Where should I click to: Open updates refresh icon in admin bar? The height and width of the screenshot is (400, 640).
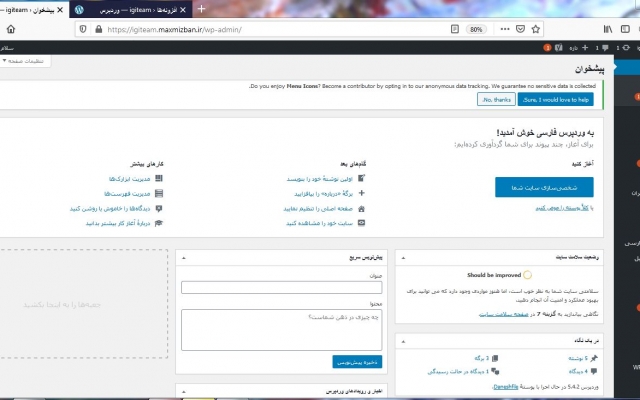[x=623, y=48]
